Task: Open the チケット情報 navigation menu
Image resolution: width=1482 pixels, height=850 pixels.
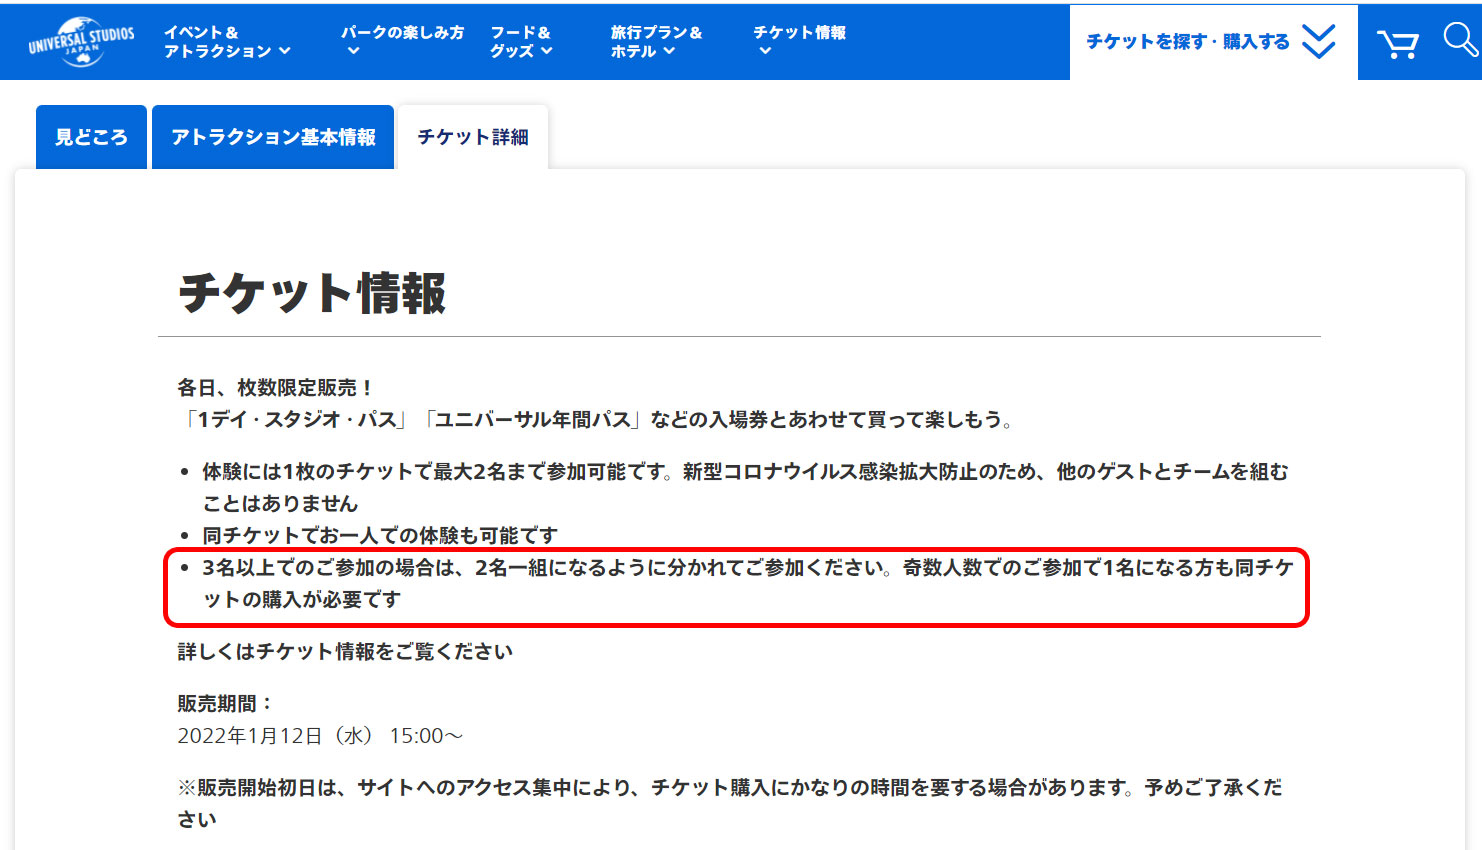Action: point(799,33)
